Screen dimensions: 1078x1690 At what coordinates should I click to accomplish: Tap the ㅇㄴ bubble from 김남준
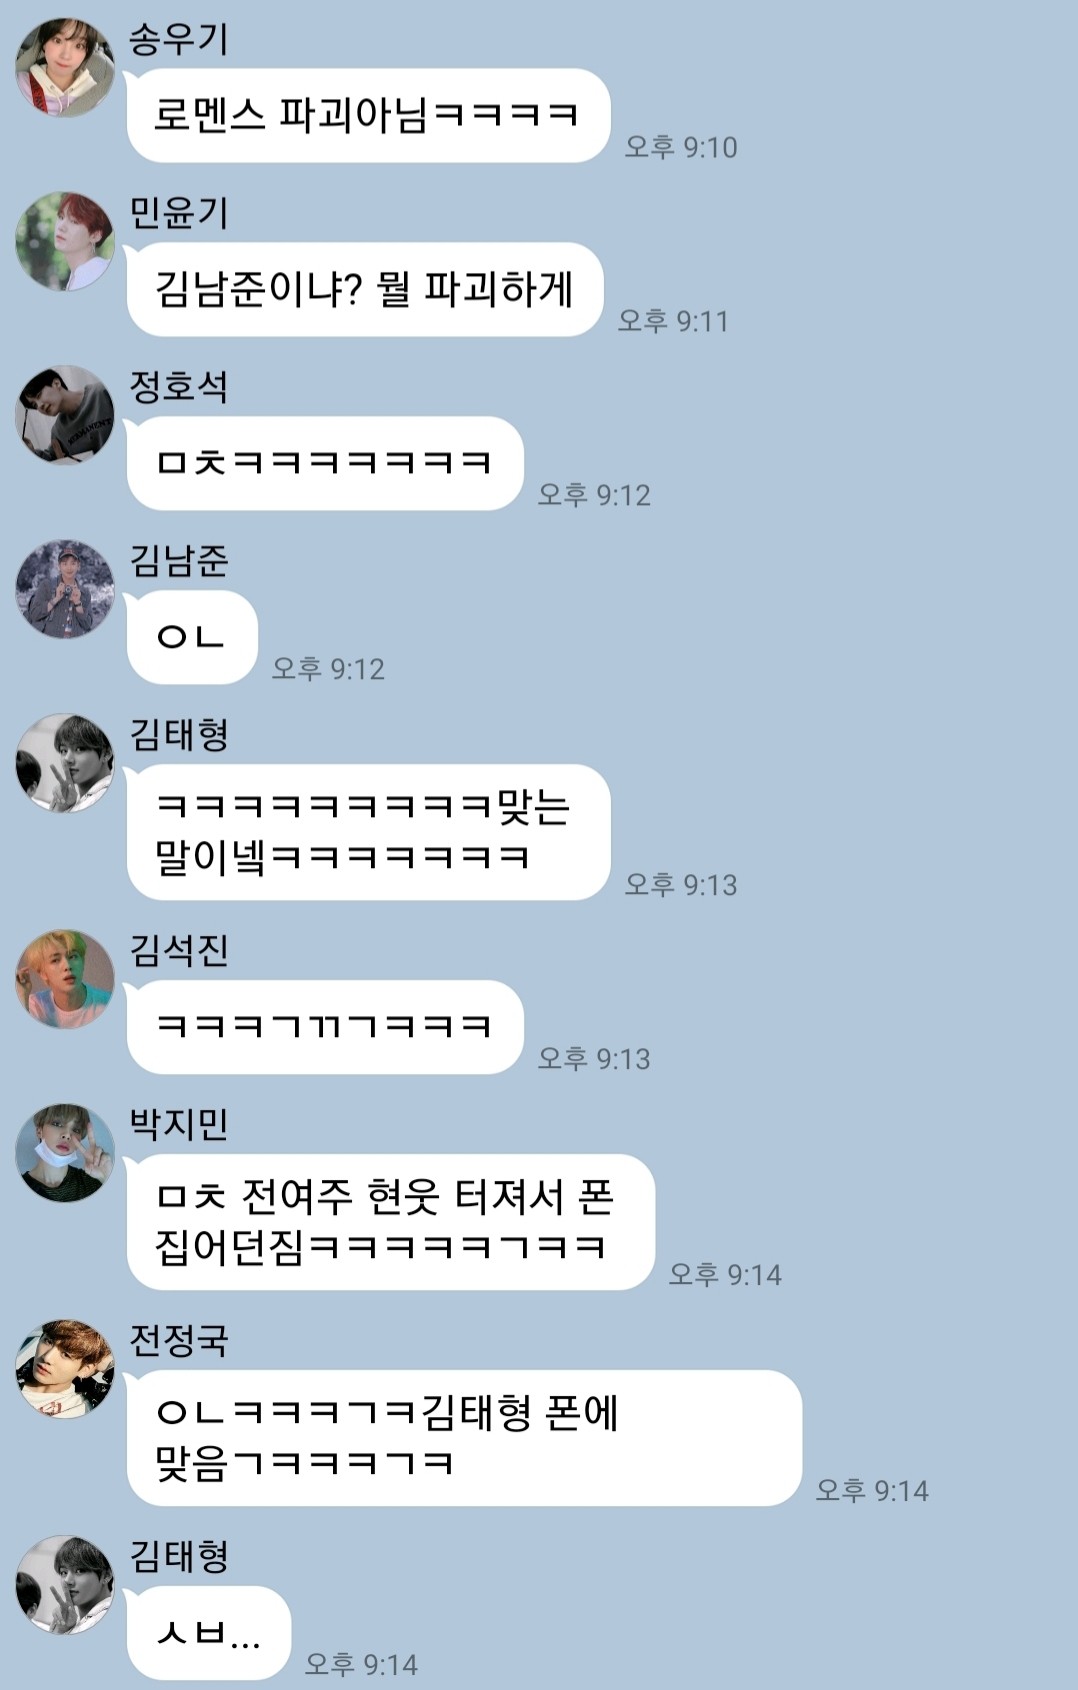pos(192,637)
